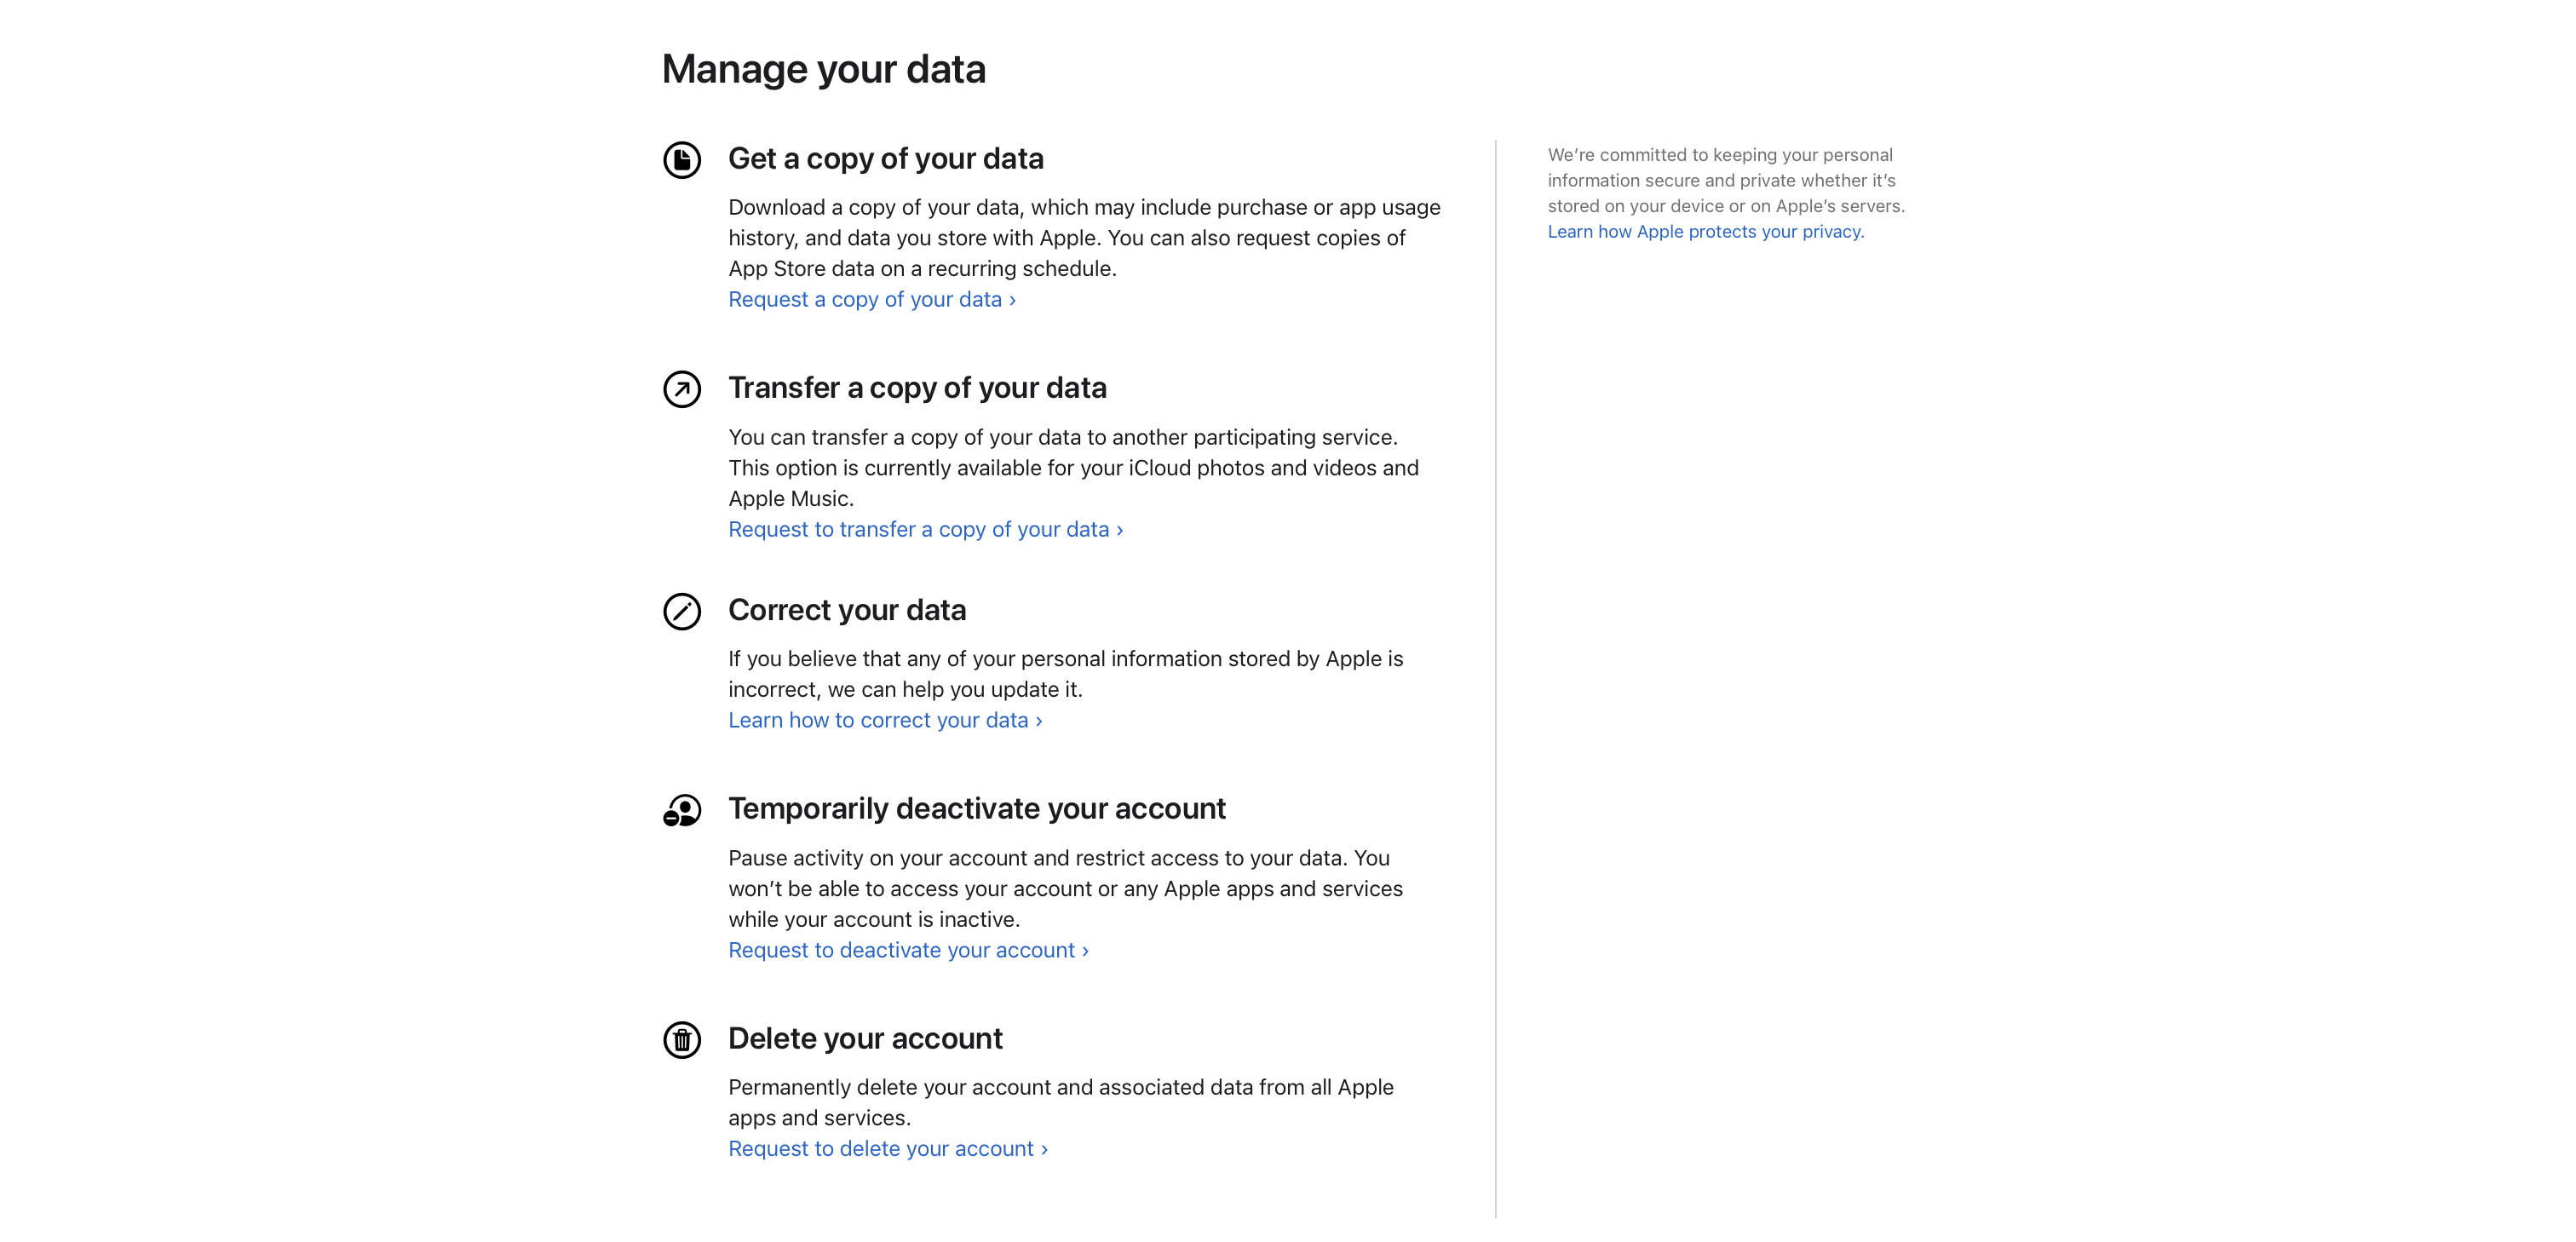
Task: Click the Correct your data section title
Action: (847, 609)
